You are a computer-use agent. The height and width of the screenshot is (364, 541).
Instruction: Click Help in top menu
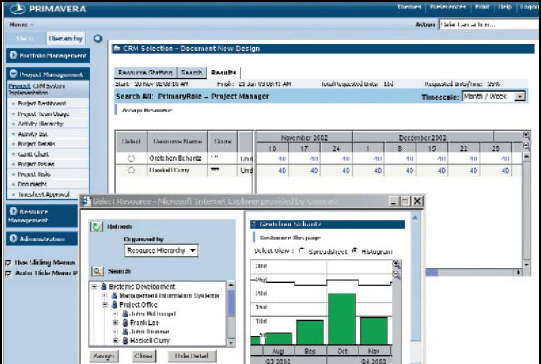click(x=505, y=7)
